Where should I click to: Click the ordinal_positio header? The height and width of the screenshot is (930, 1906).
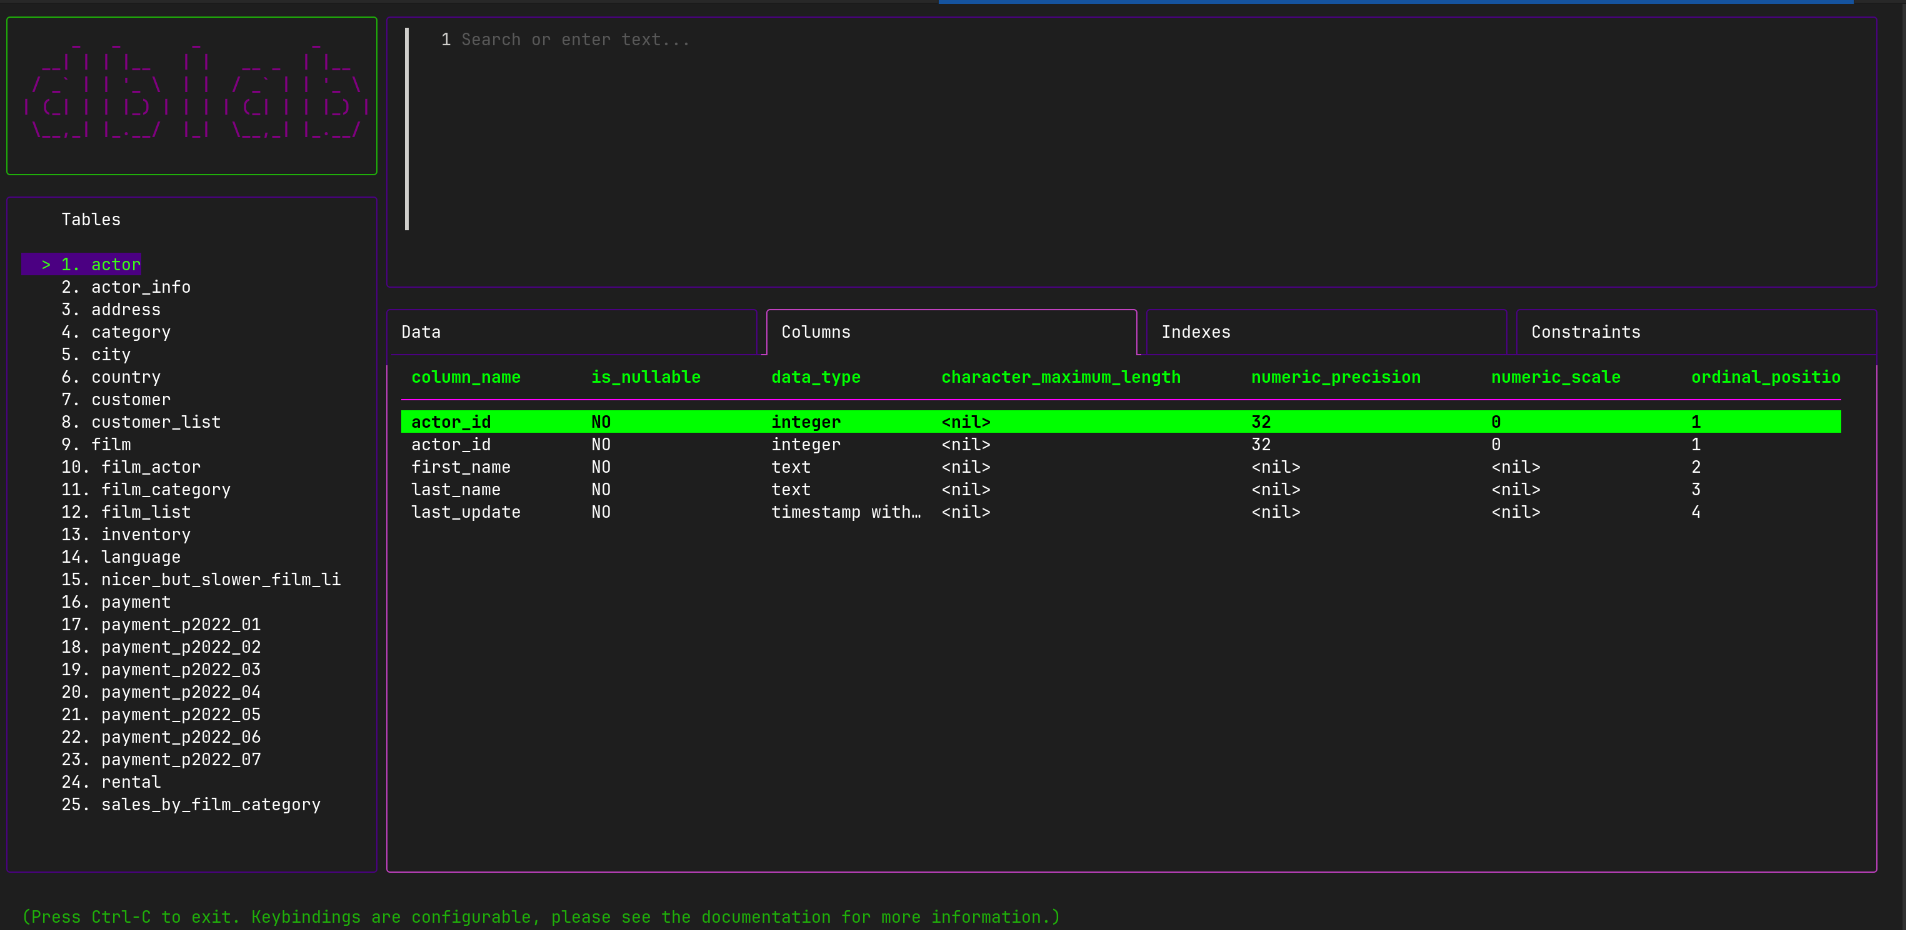tap(1766, 377)
